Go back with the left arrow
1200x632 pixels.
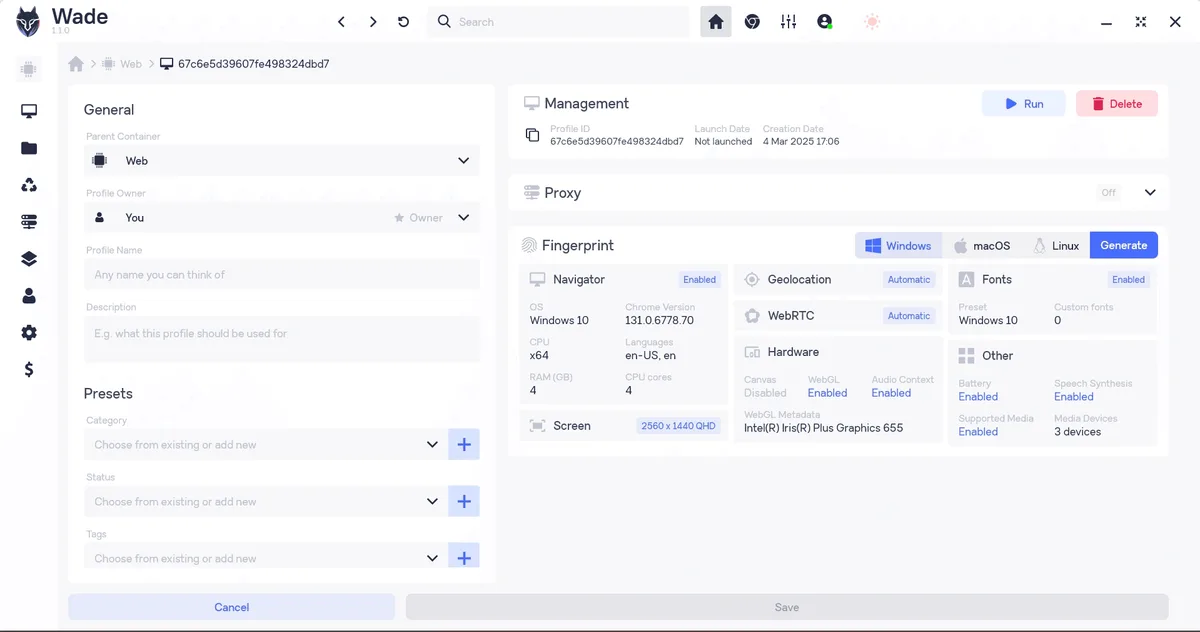(x=341, y=22)
